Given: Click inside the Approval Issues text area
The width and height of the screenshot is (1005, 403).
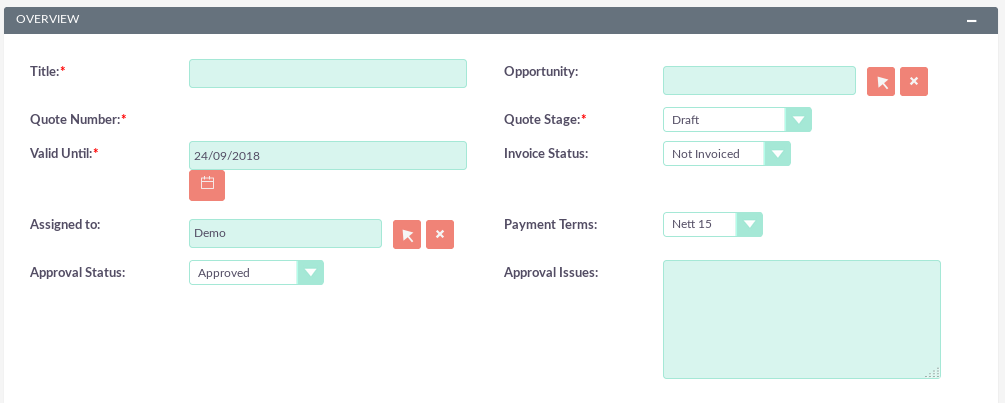Looking at the screenshot, I should 801,319.
